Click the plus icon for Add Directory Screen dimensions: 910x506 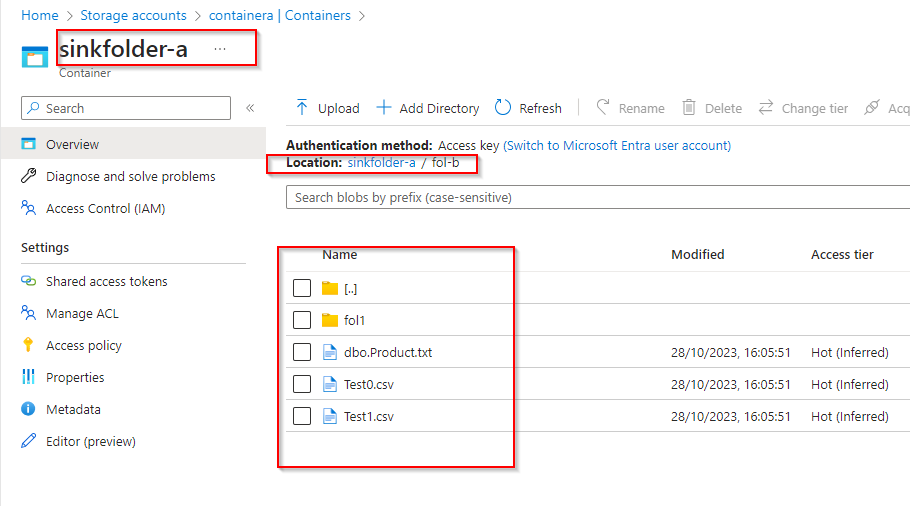tap(384, 107)
